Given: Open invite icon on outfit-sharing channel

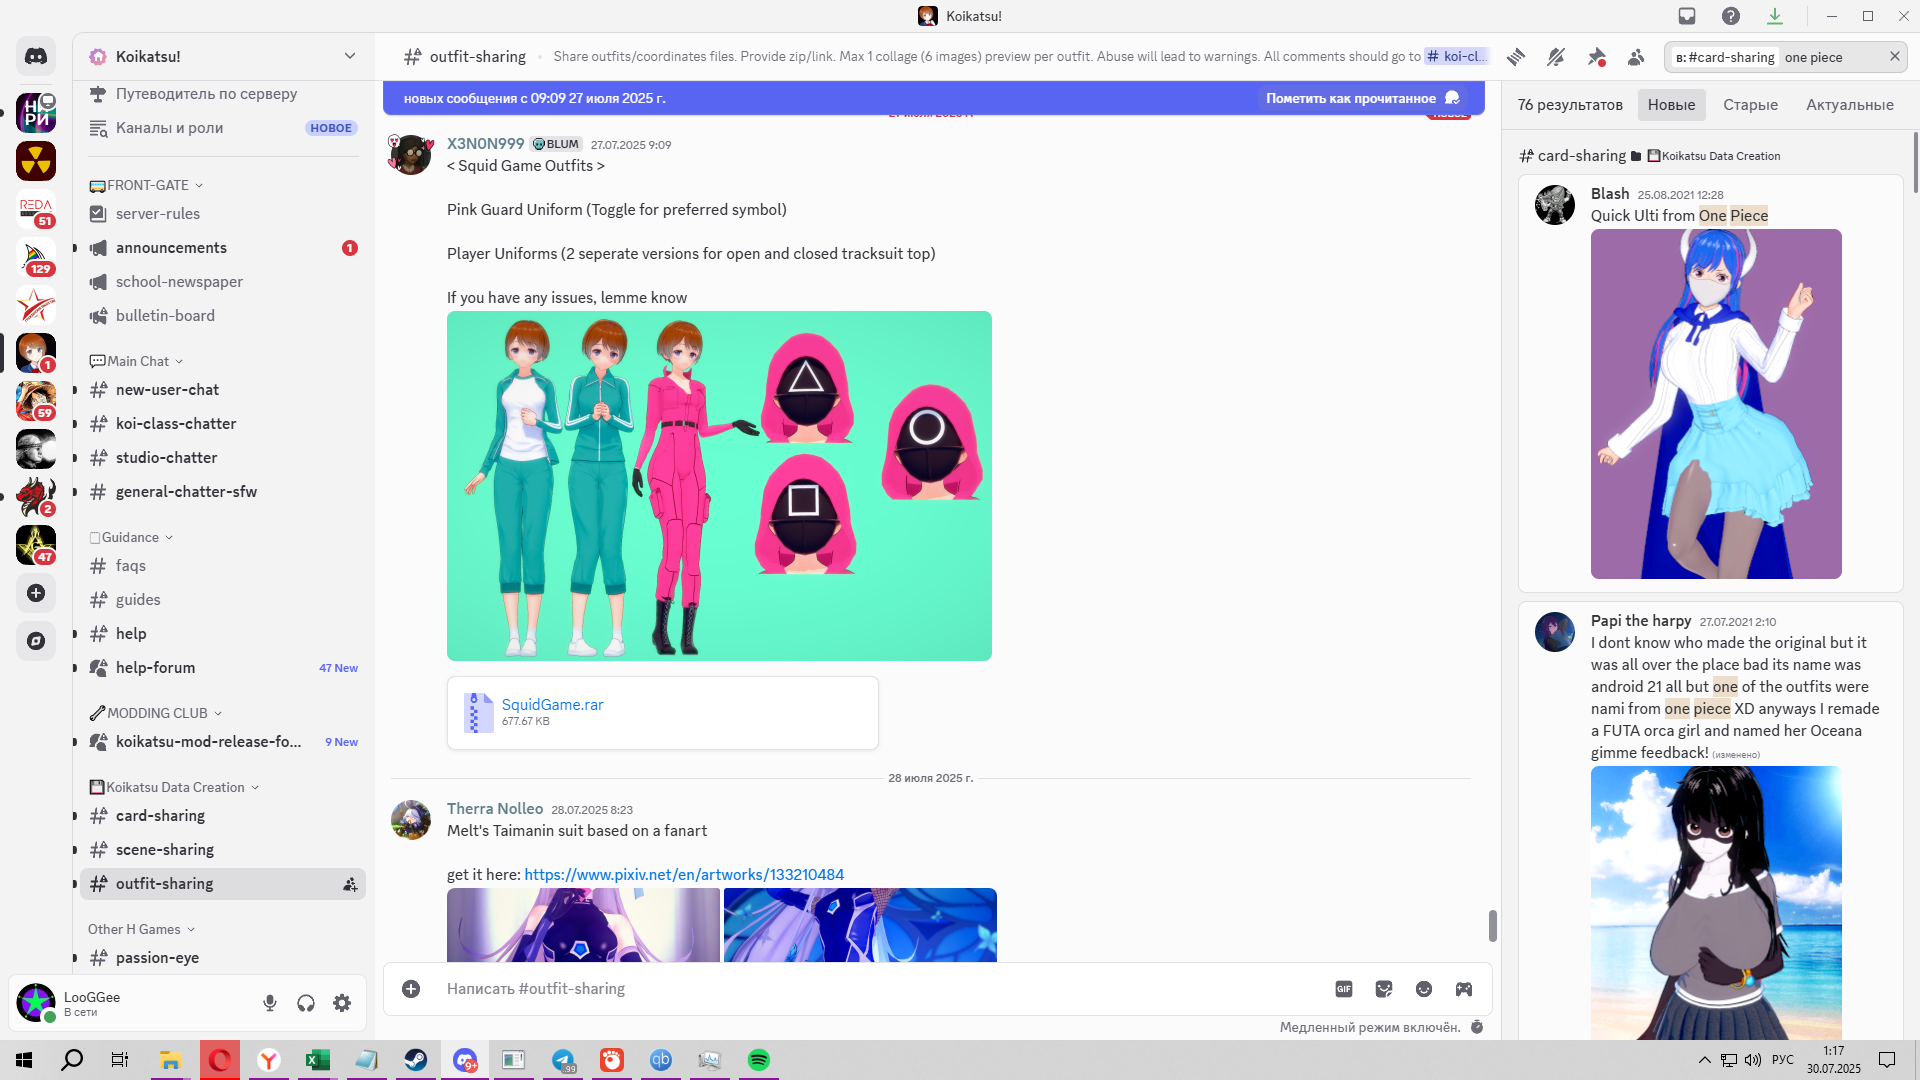Looking at the screenshot, I should coord(350,884).
